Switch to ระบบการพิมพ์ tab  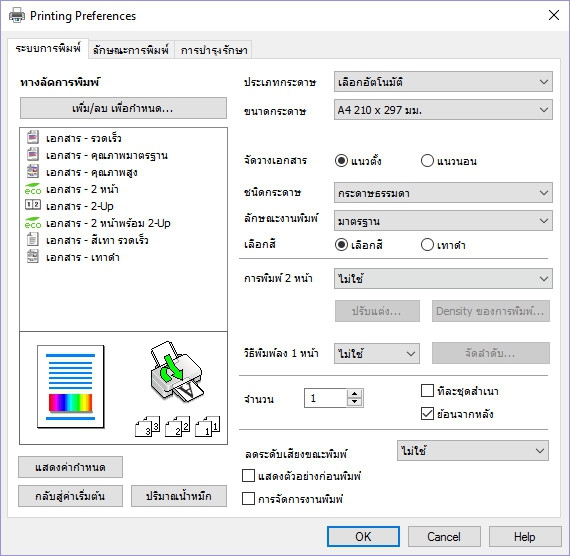pyautogui.click(x=48, y=48)
